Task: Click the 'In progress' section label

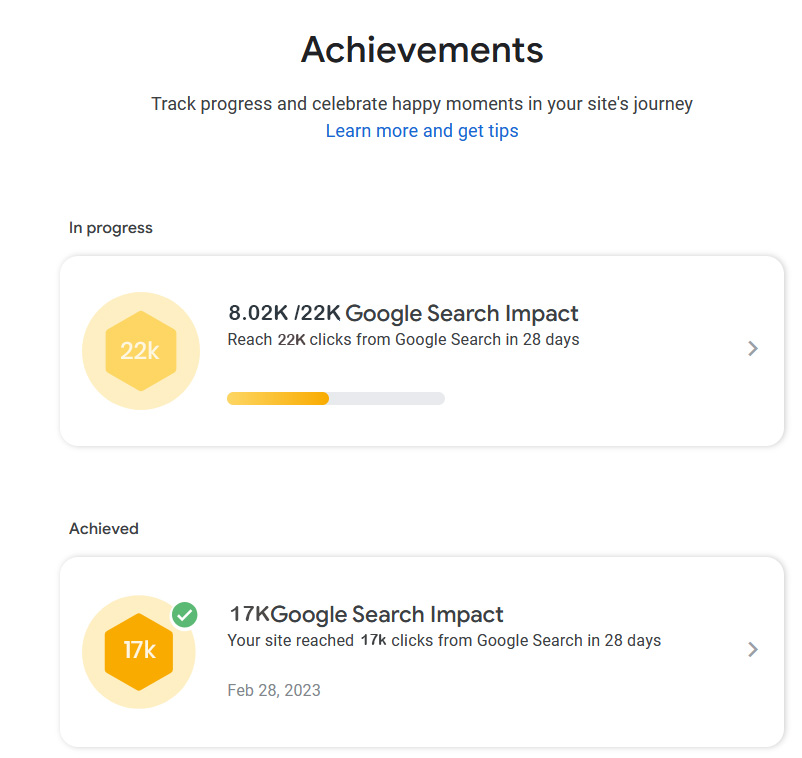Action: 111,228
